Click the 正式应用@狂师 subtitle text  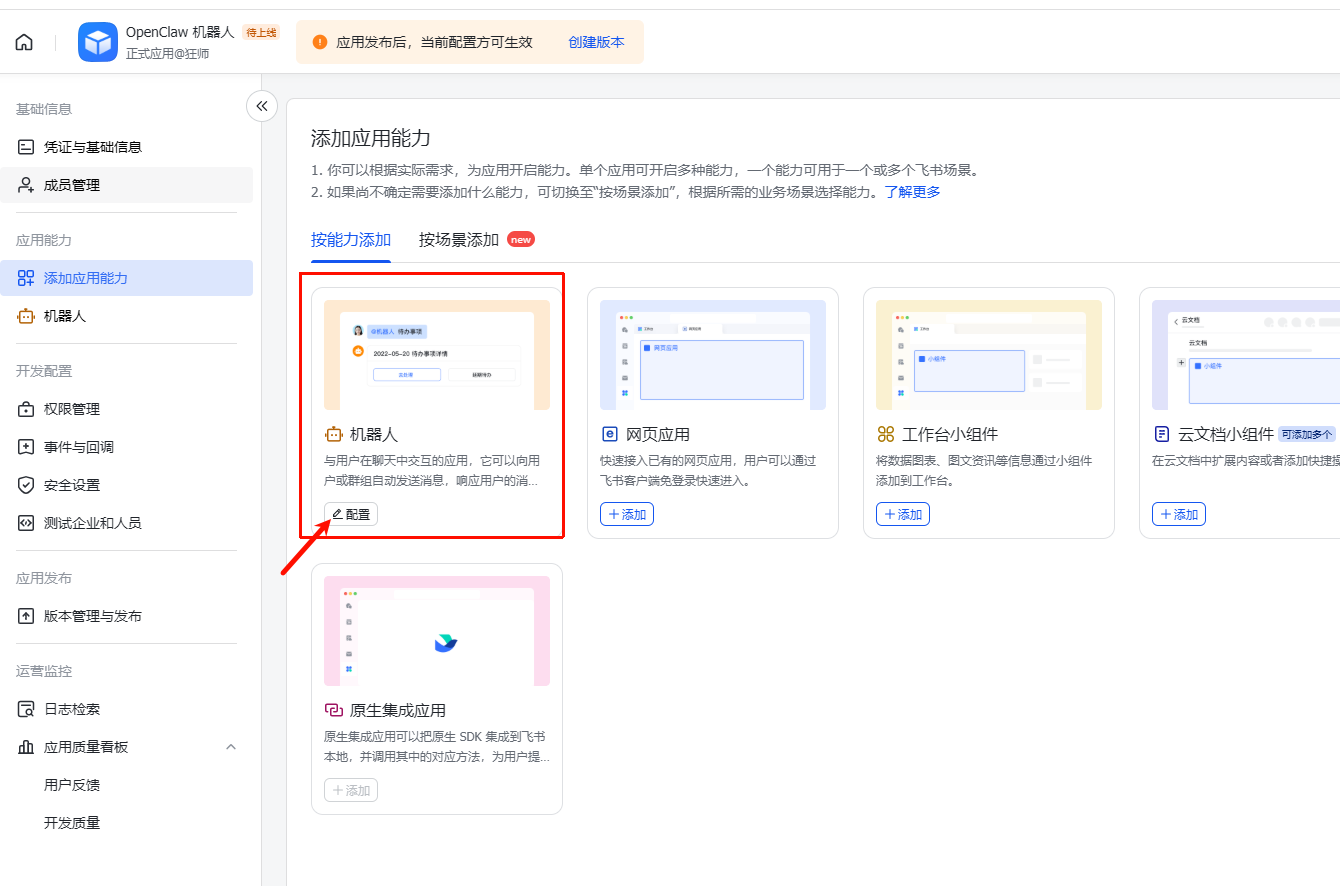click(x=168, y=53)
